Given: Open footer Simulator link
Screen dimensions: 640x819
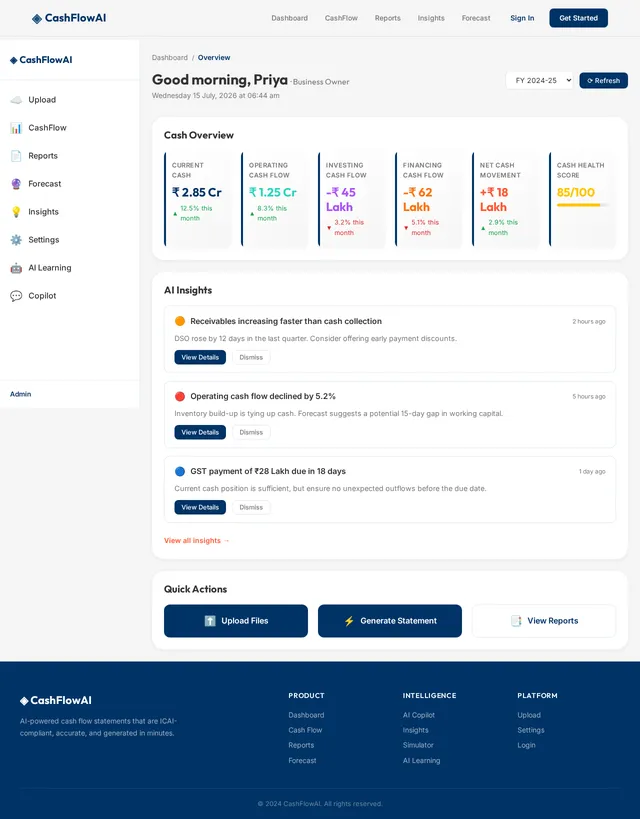Looking at the screenshot, I should [418, 745].
